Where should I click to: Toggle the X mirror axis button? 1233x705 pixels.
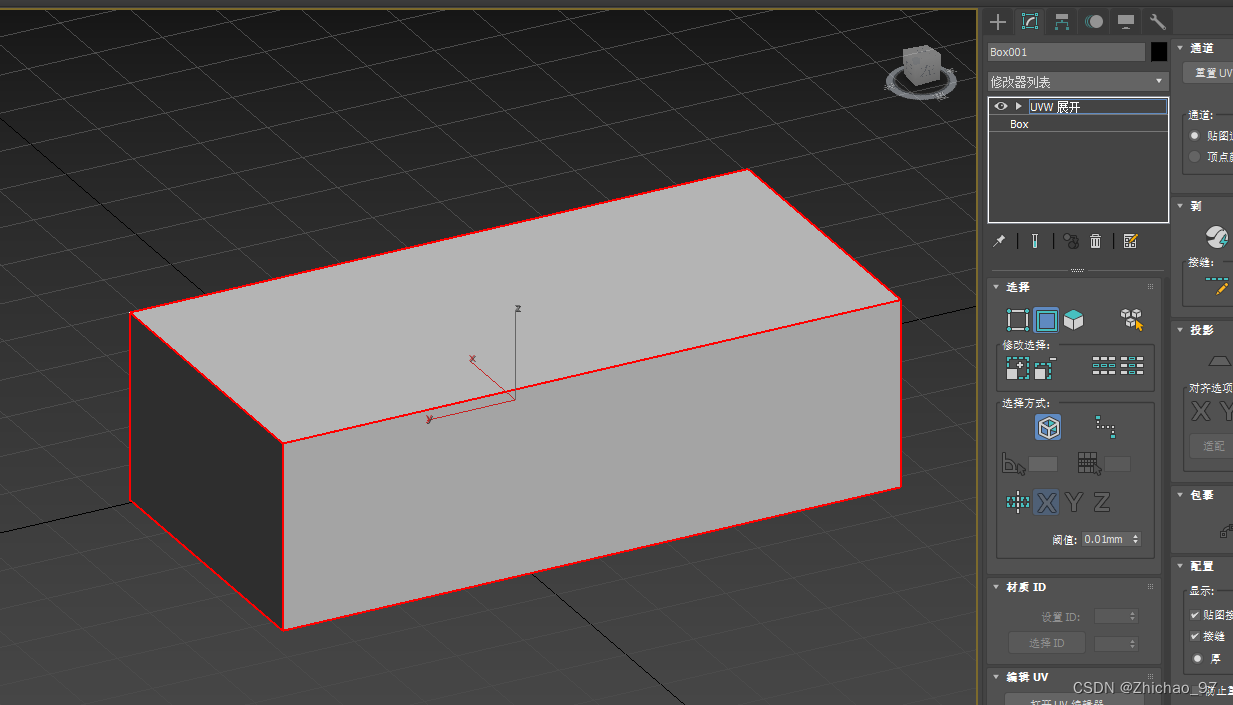click(x=1047, y=502)
